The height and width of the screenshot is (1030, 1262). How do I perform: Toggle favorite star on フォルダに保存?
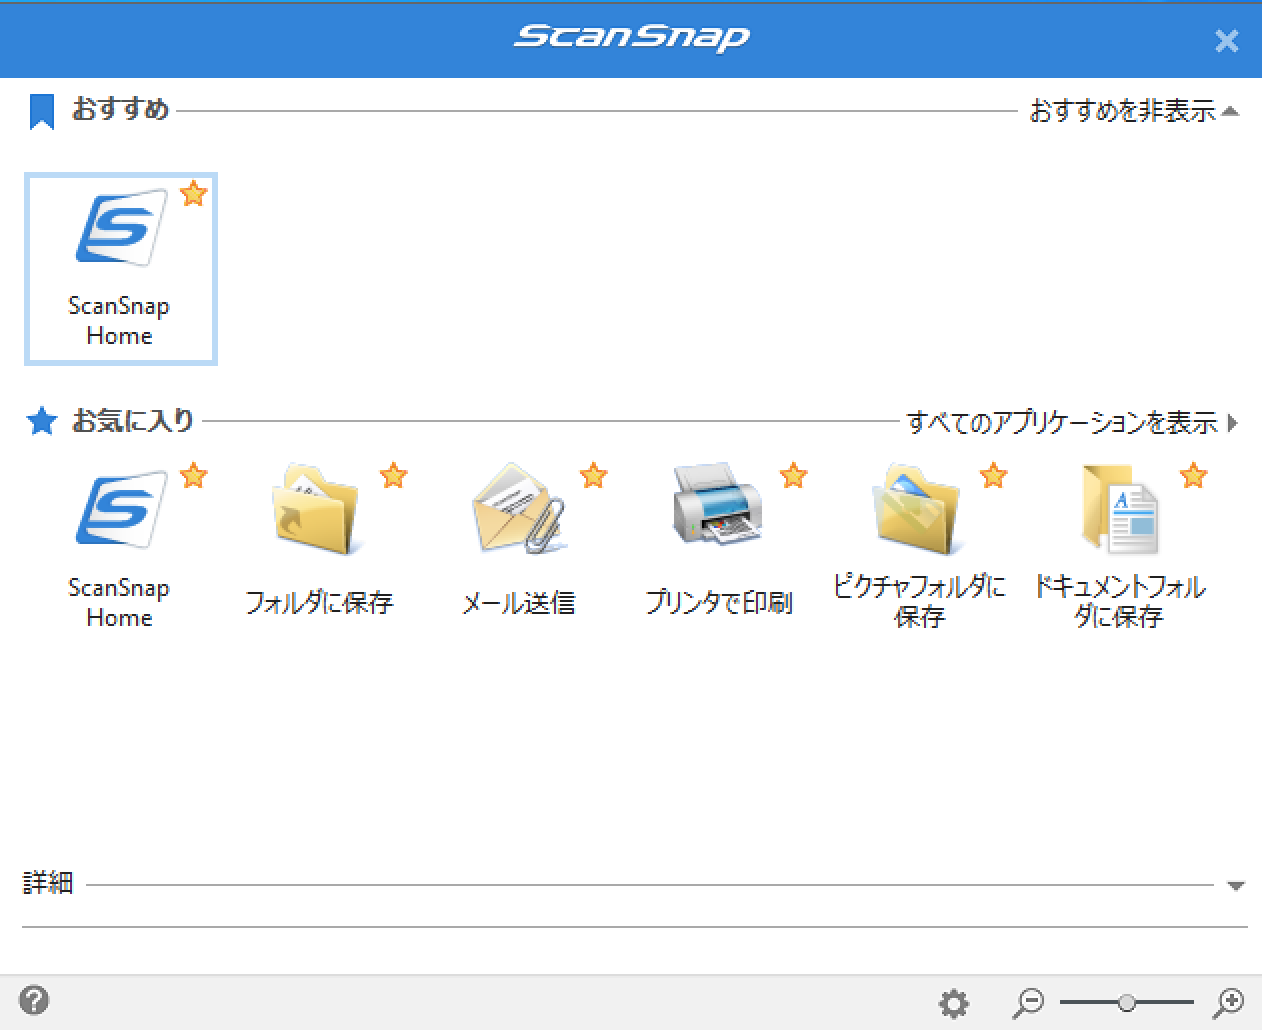(x=394, y=475)
